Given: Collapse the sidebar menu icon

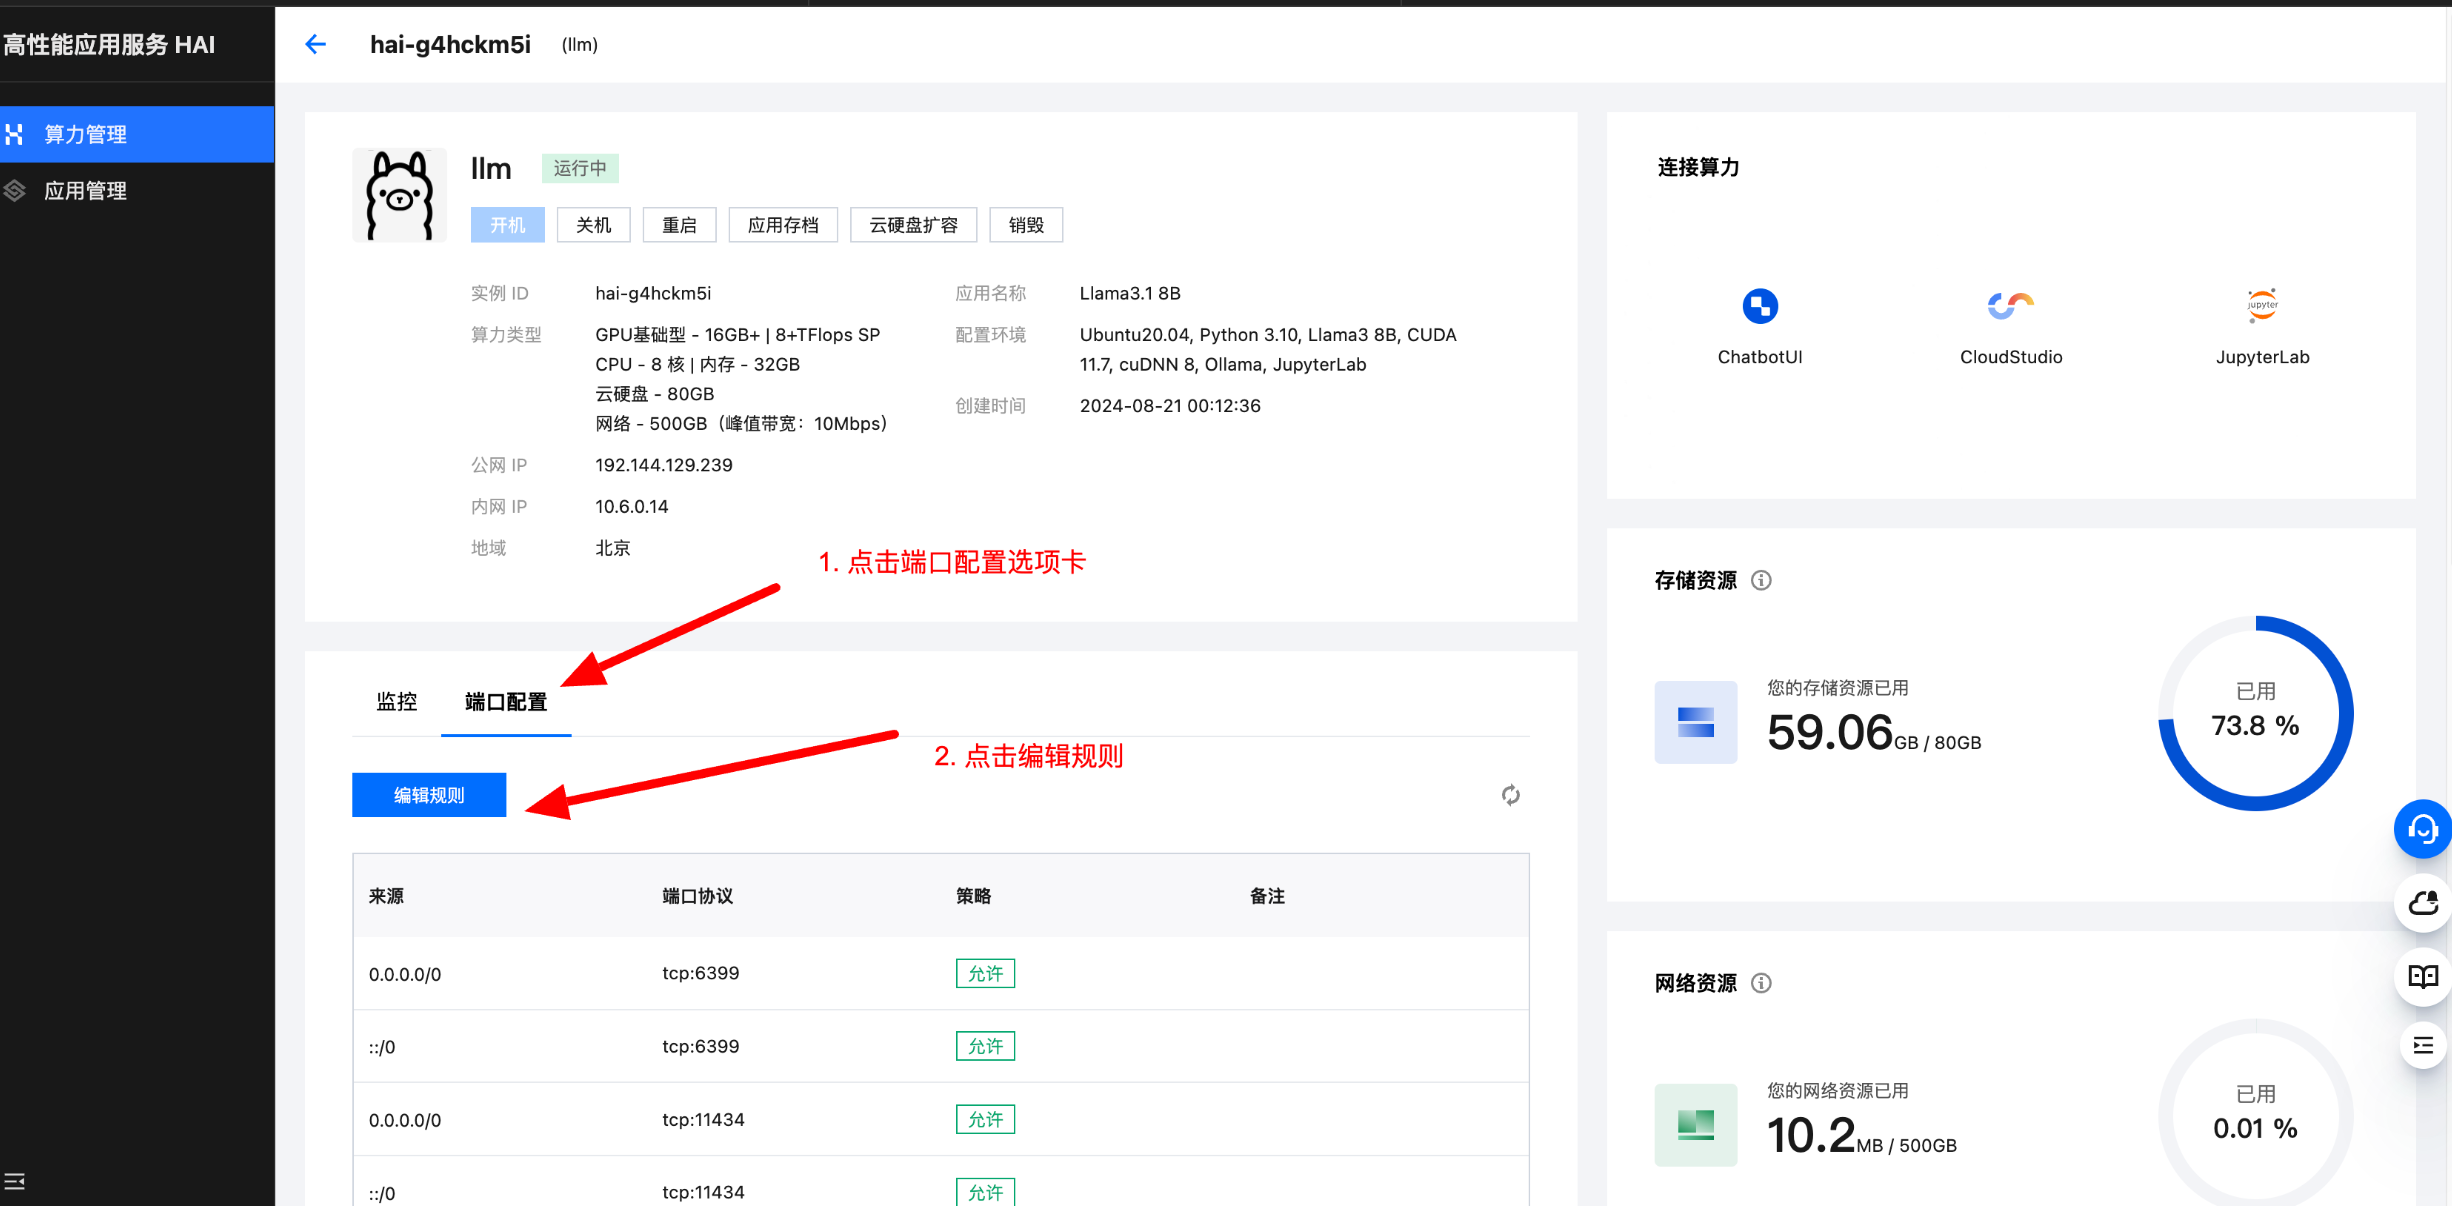Looking at the screenshot, I should 15,1182.
